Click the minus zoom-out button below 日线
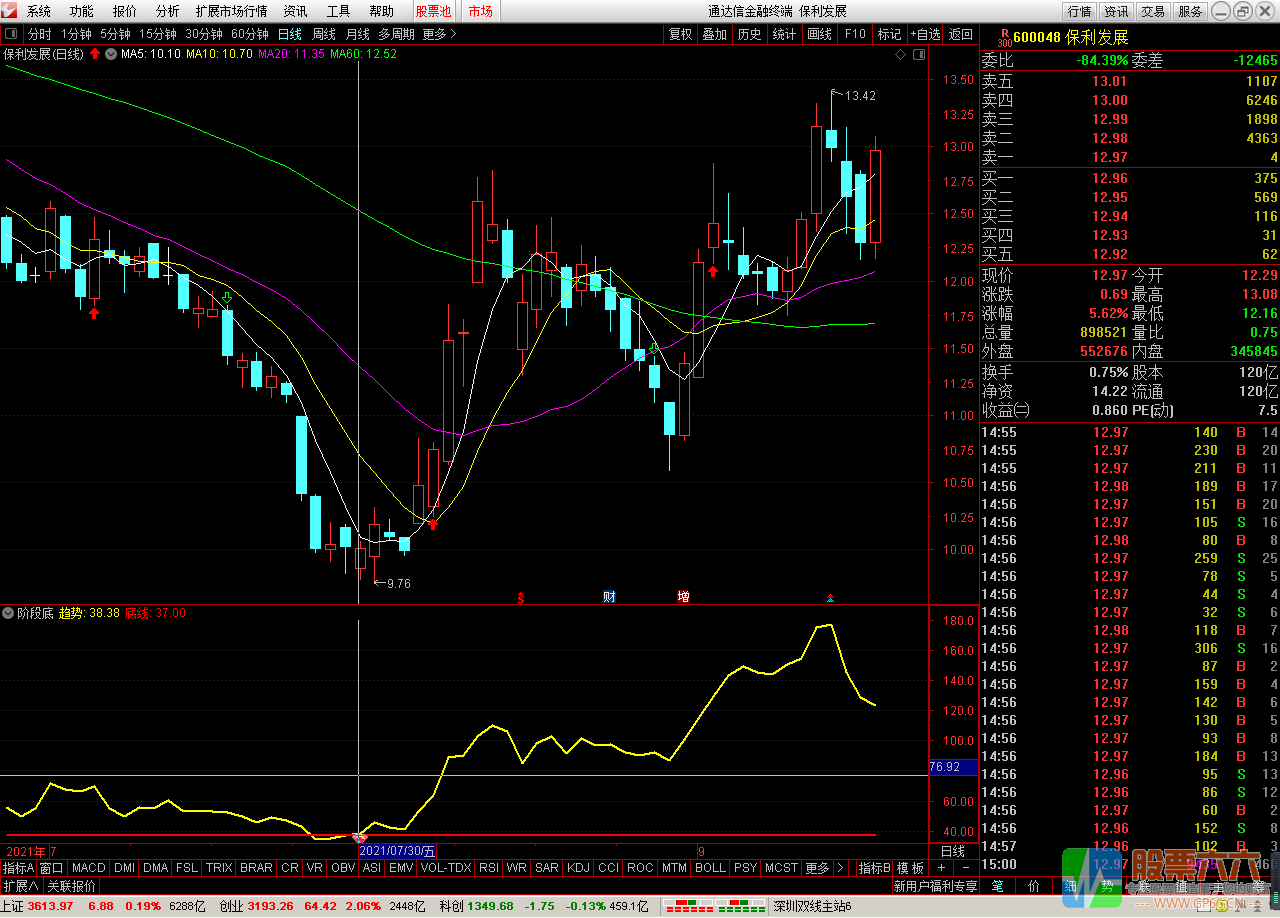This screenshot has width=1280, height=918. 966,867
